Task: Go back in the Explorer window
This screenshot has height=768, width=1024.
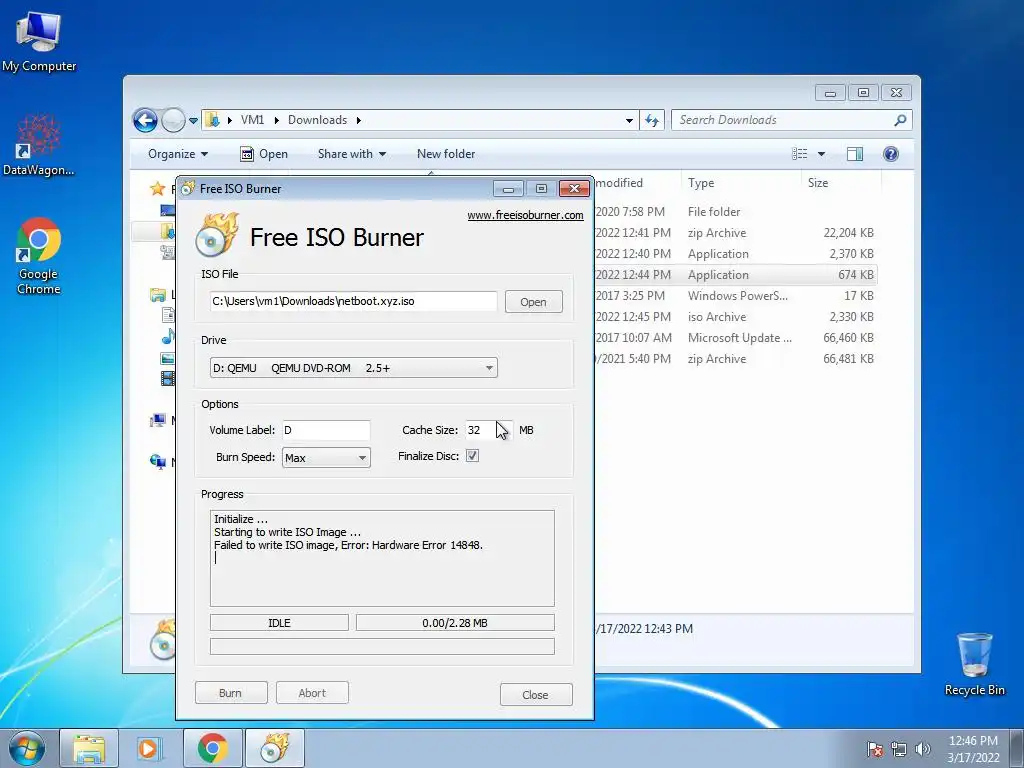Action: pos(145,120)
